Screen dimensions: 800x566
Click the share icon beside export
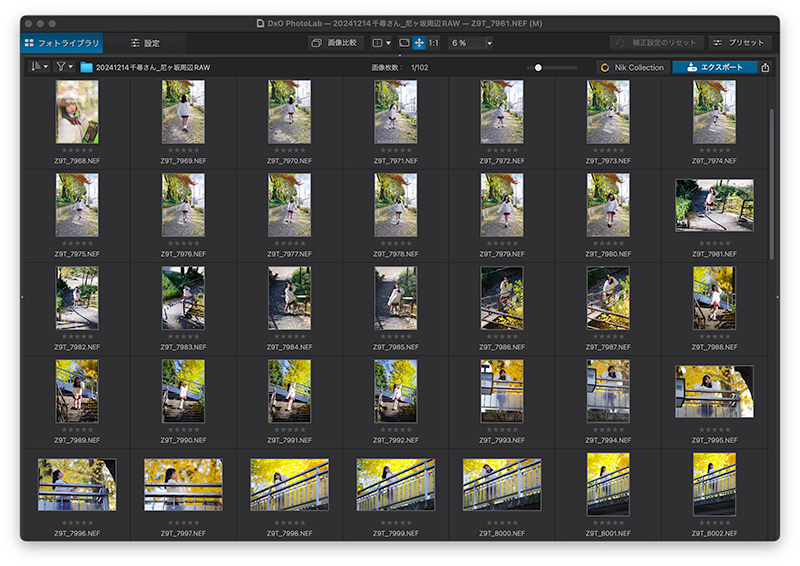[765, 67]
